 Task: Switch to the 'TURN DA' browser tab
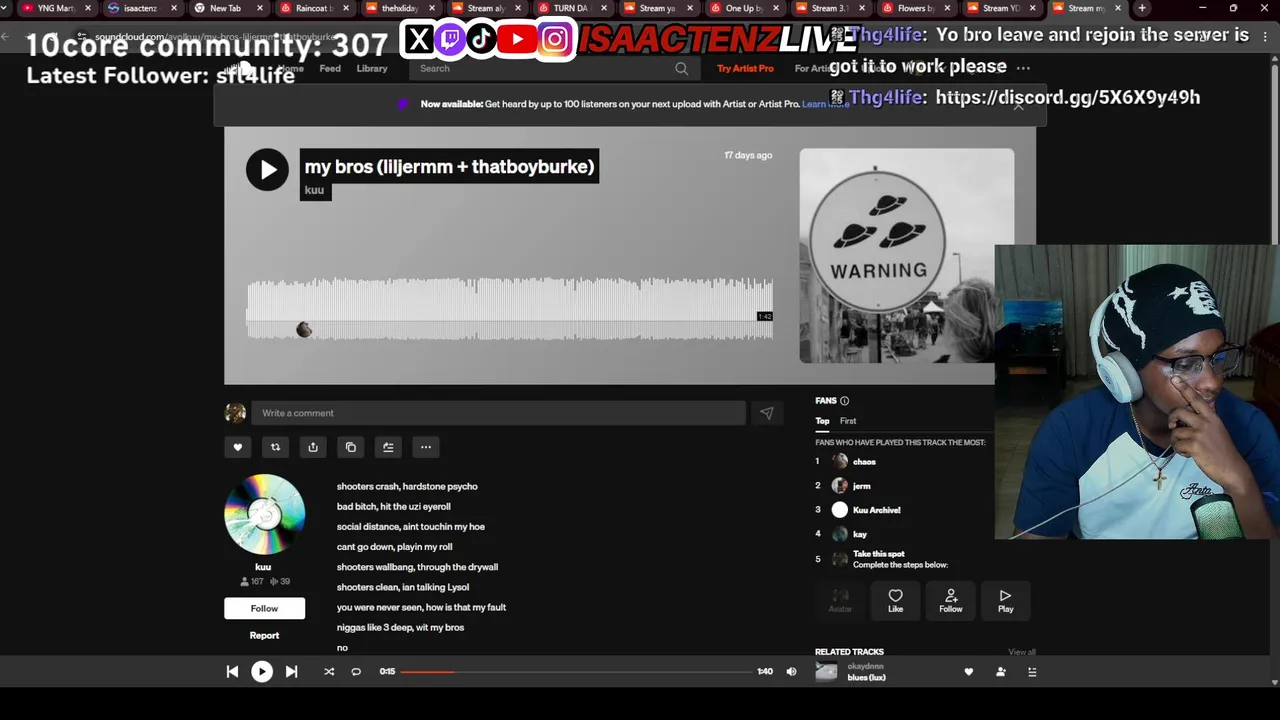point(570,8)
